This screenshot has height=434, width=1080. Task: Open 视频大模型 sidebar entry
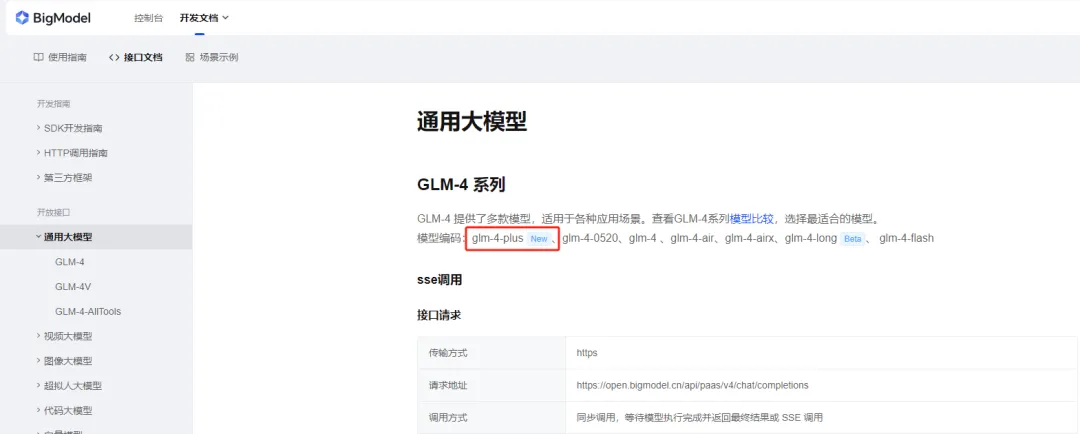point(68,336)
